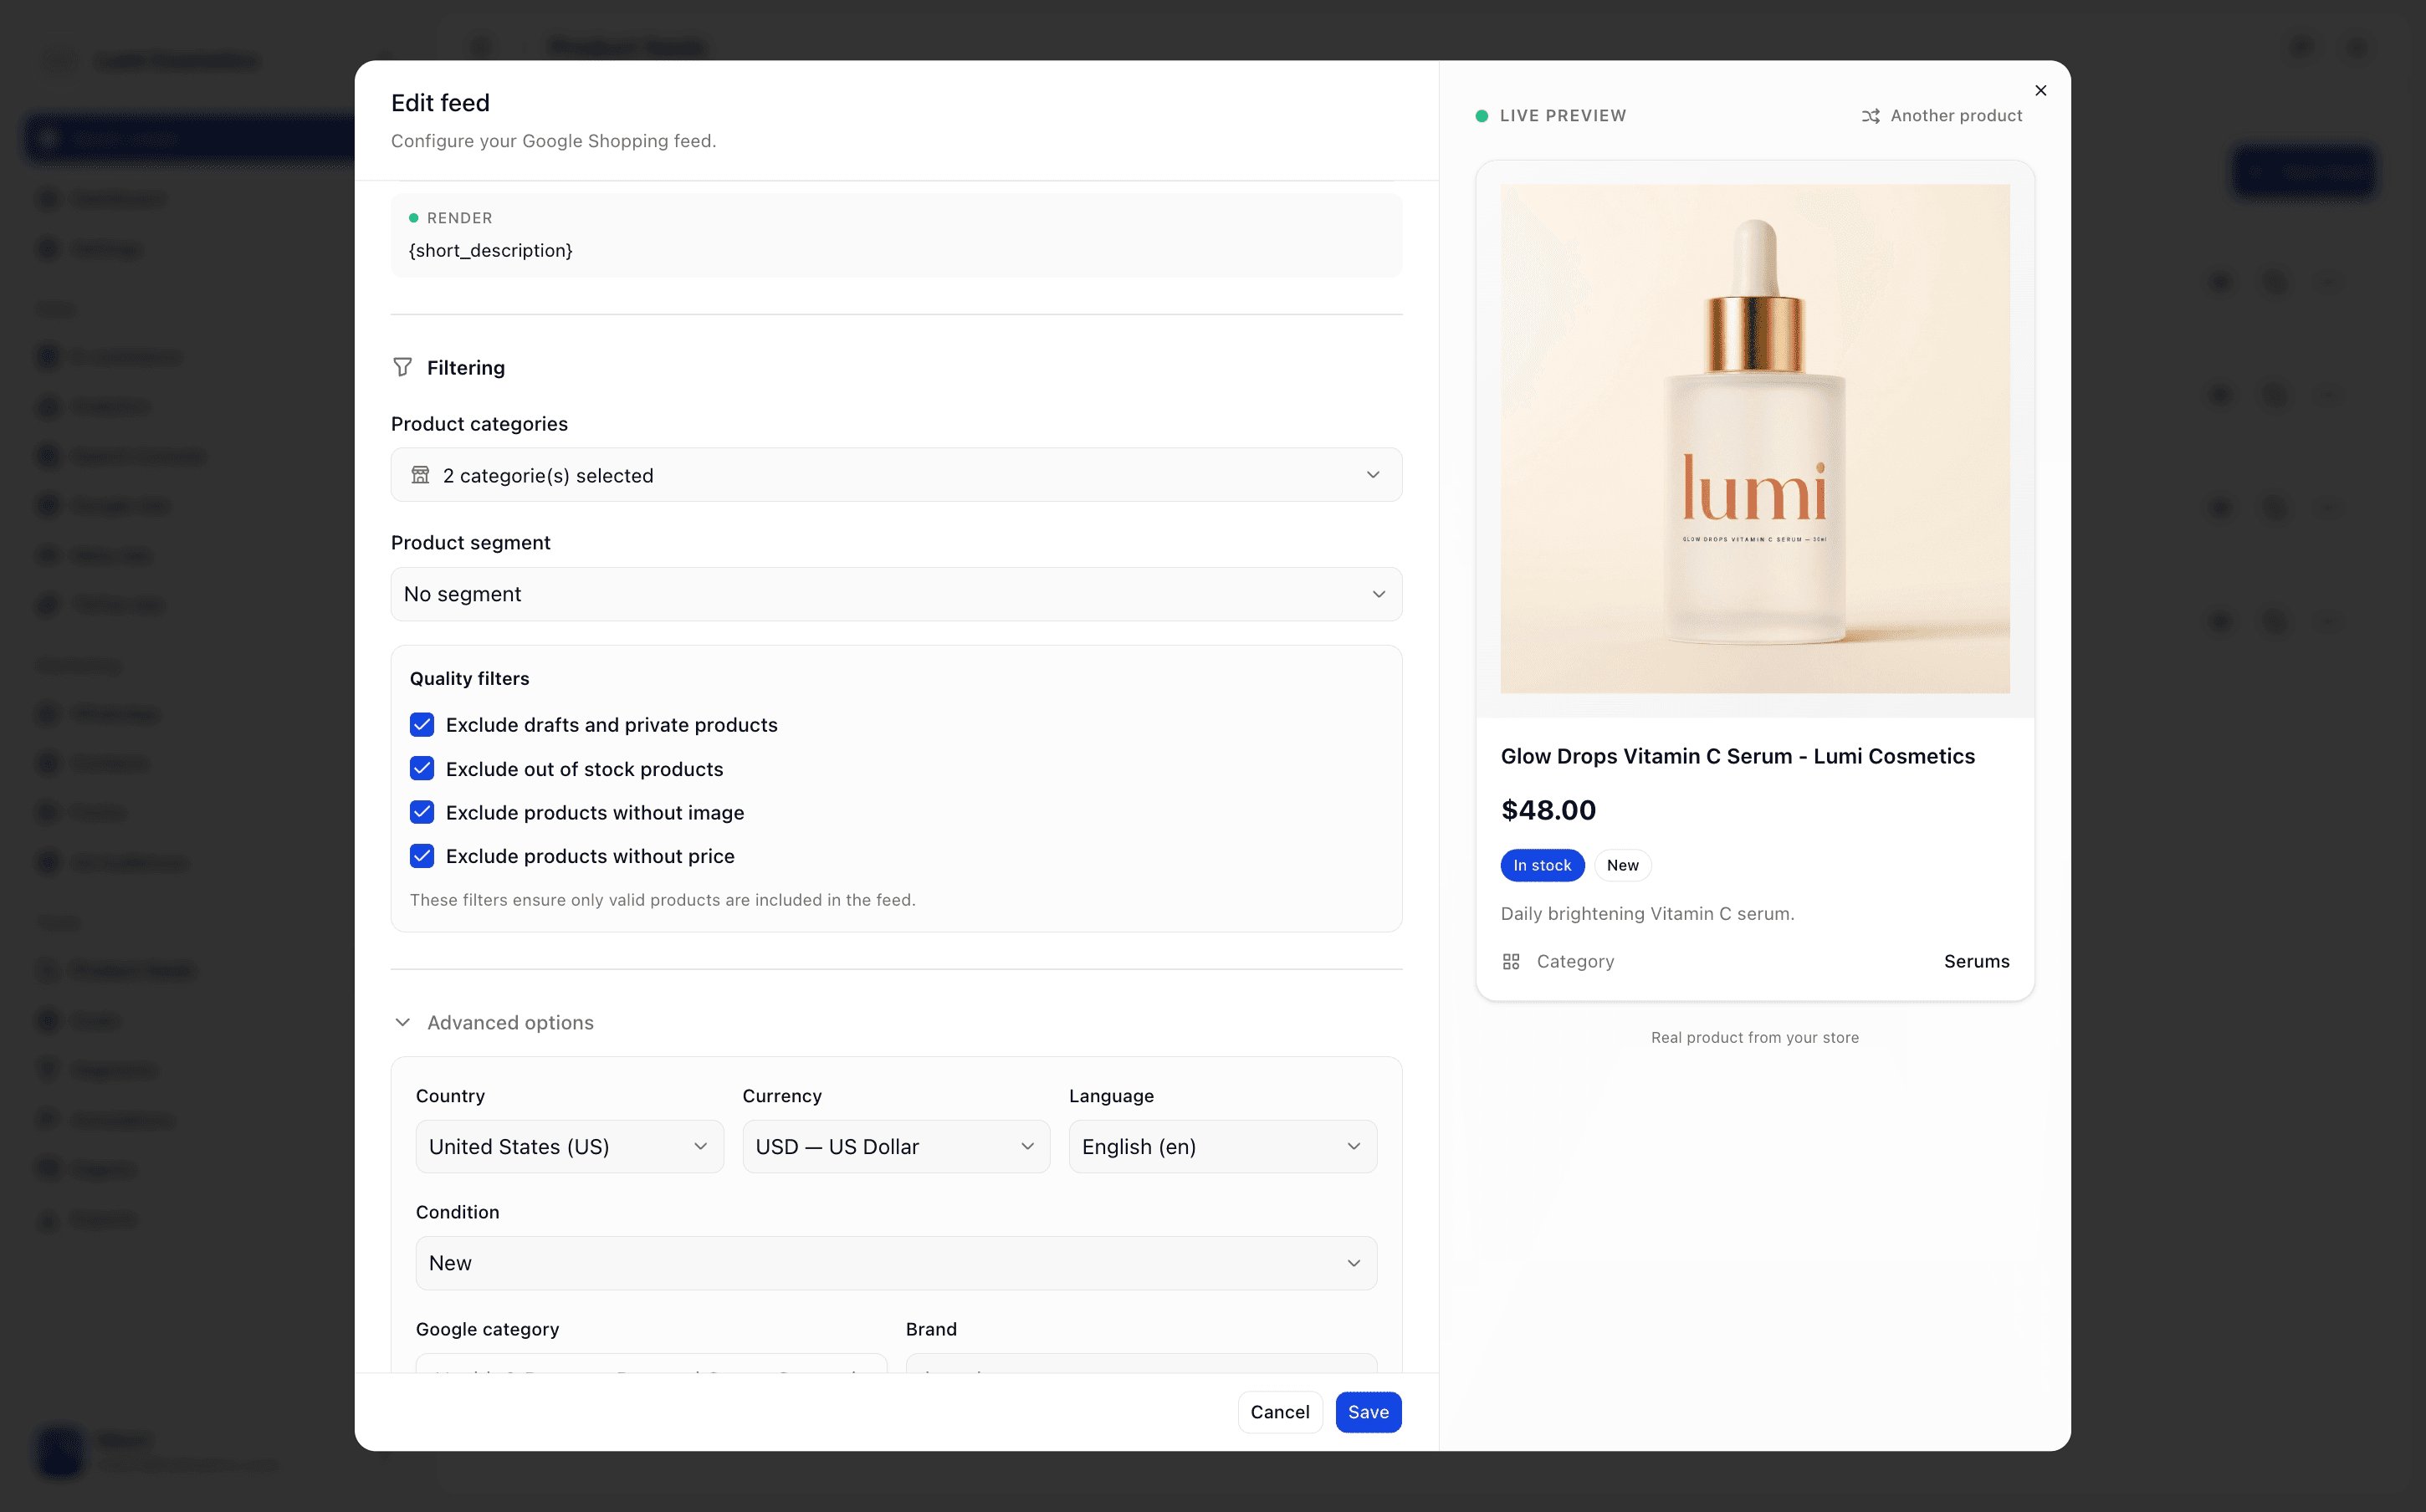Click the $48.00 price

coord(1548,810)
